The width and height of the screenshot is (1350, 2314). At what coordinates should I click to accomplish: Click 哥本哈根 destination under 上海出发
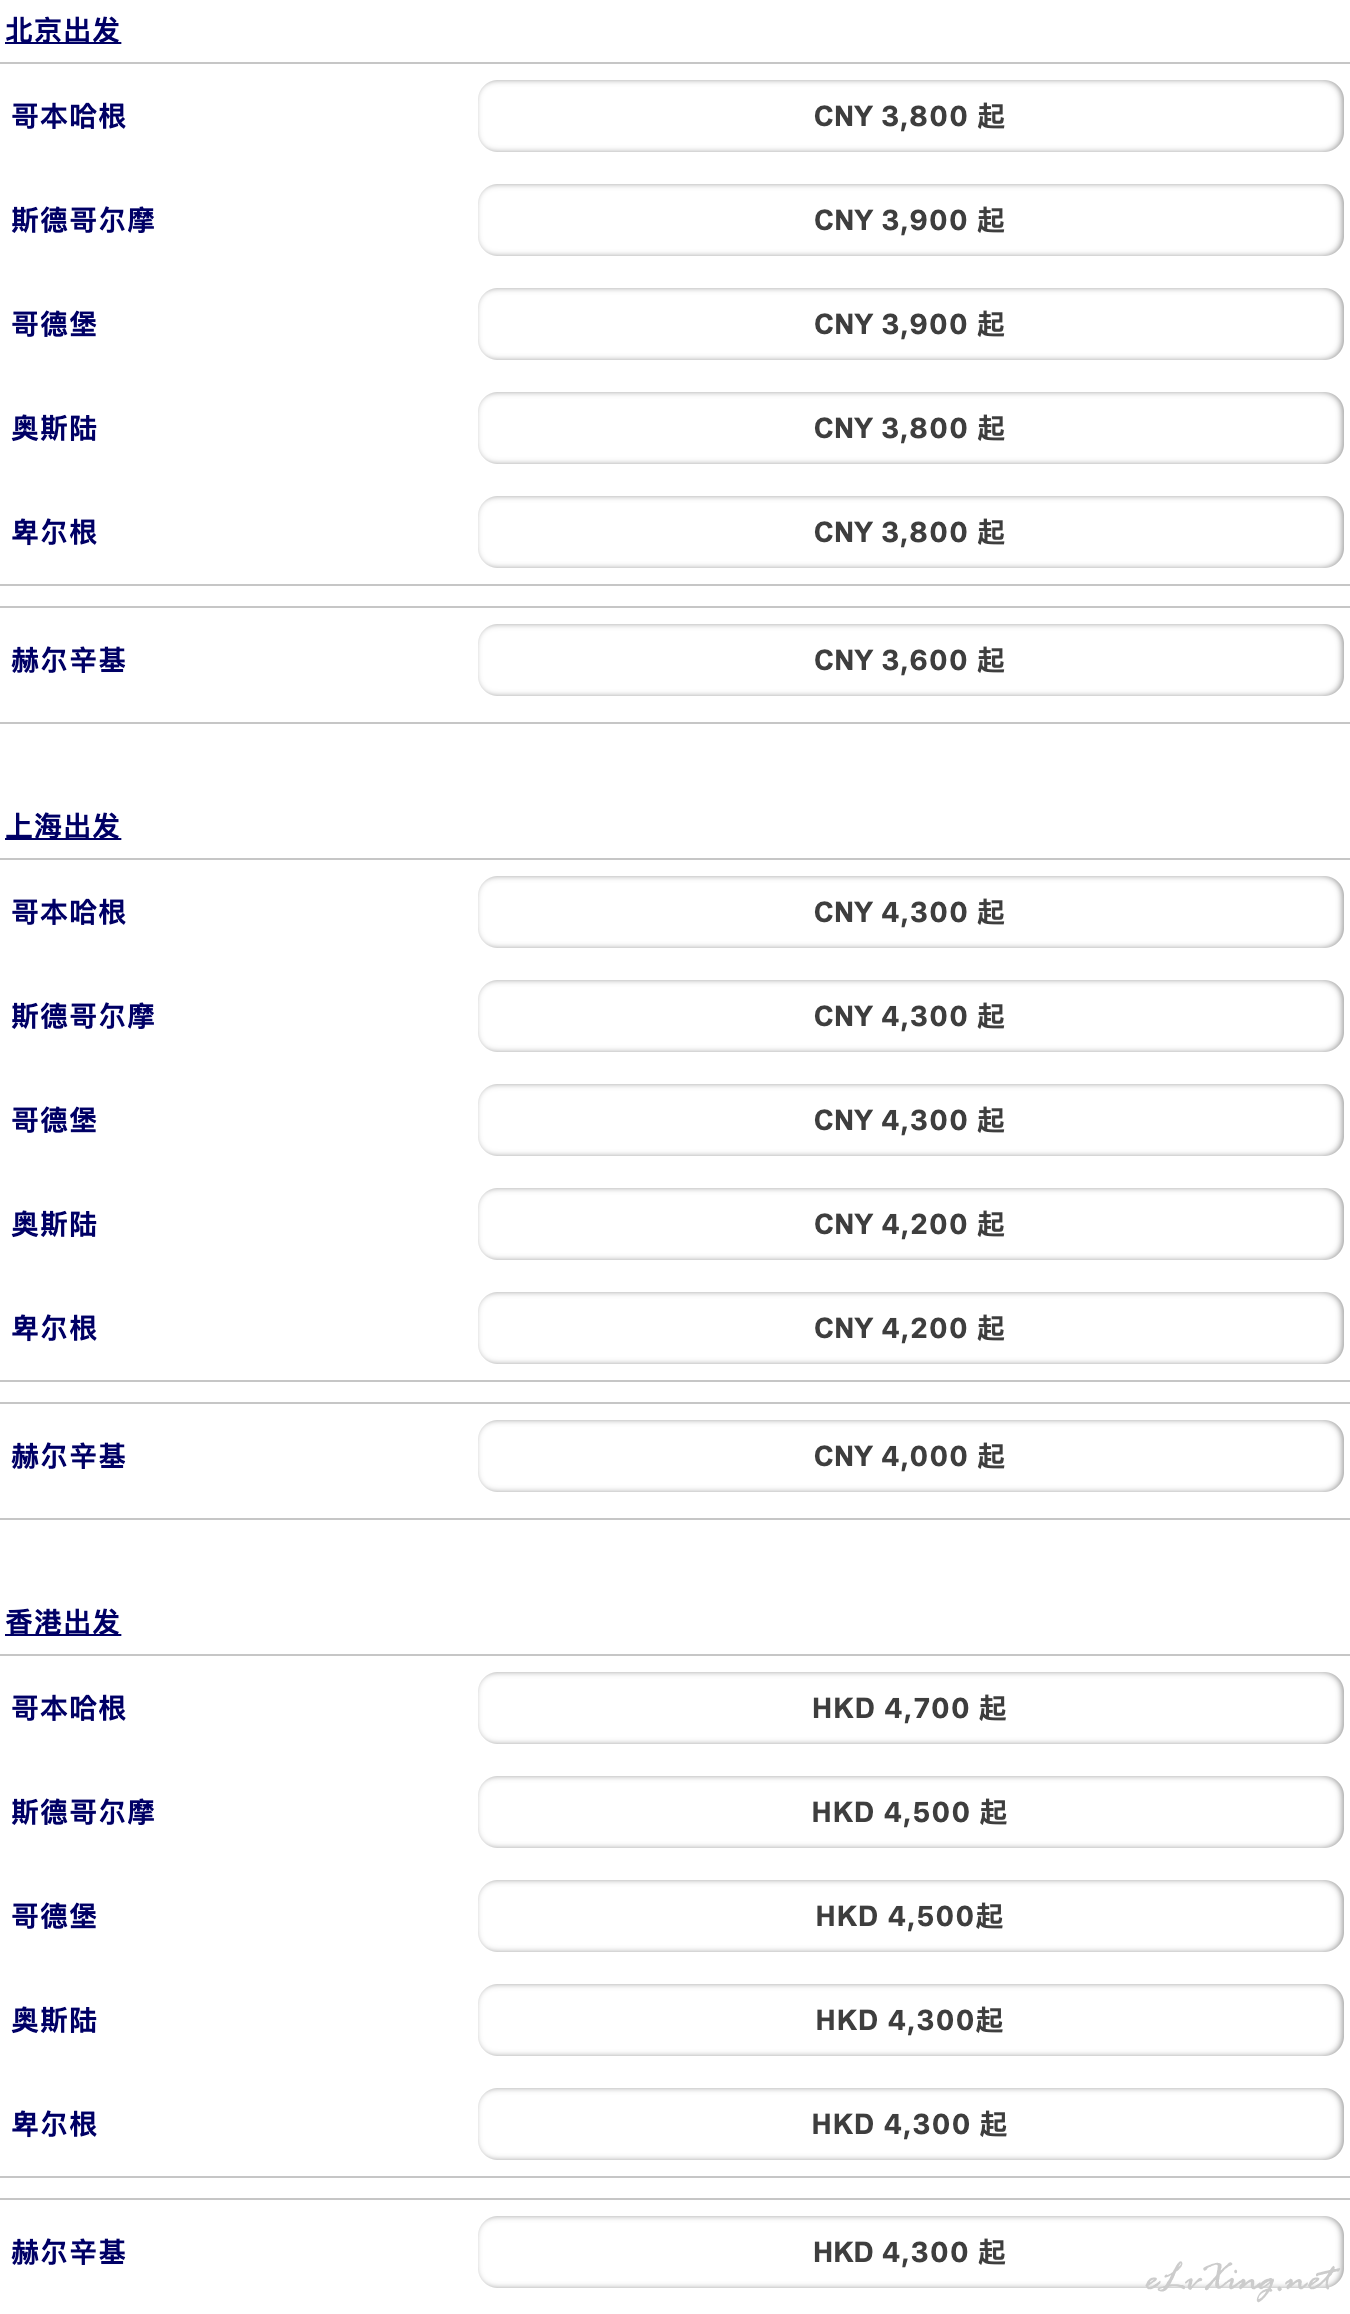pos(69,912)
